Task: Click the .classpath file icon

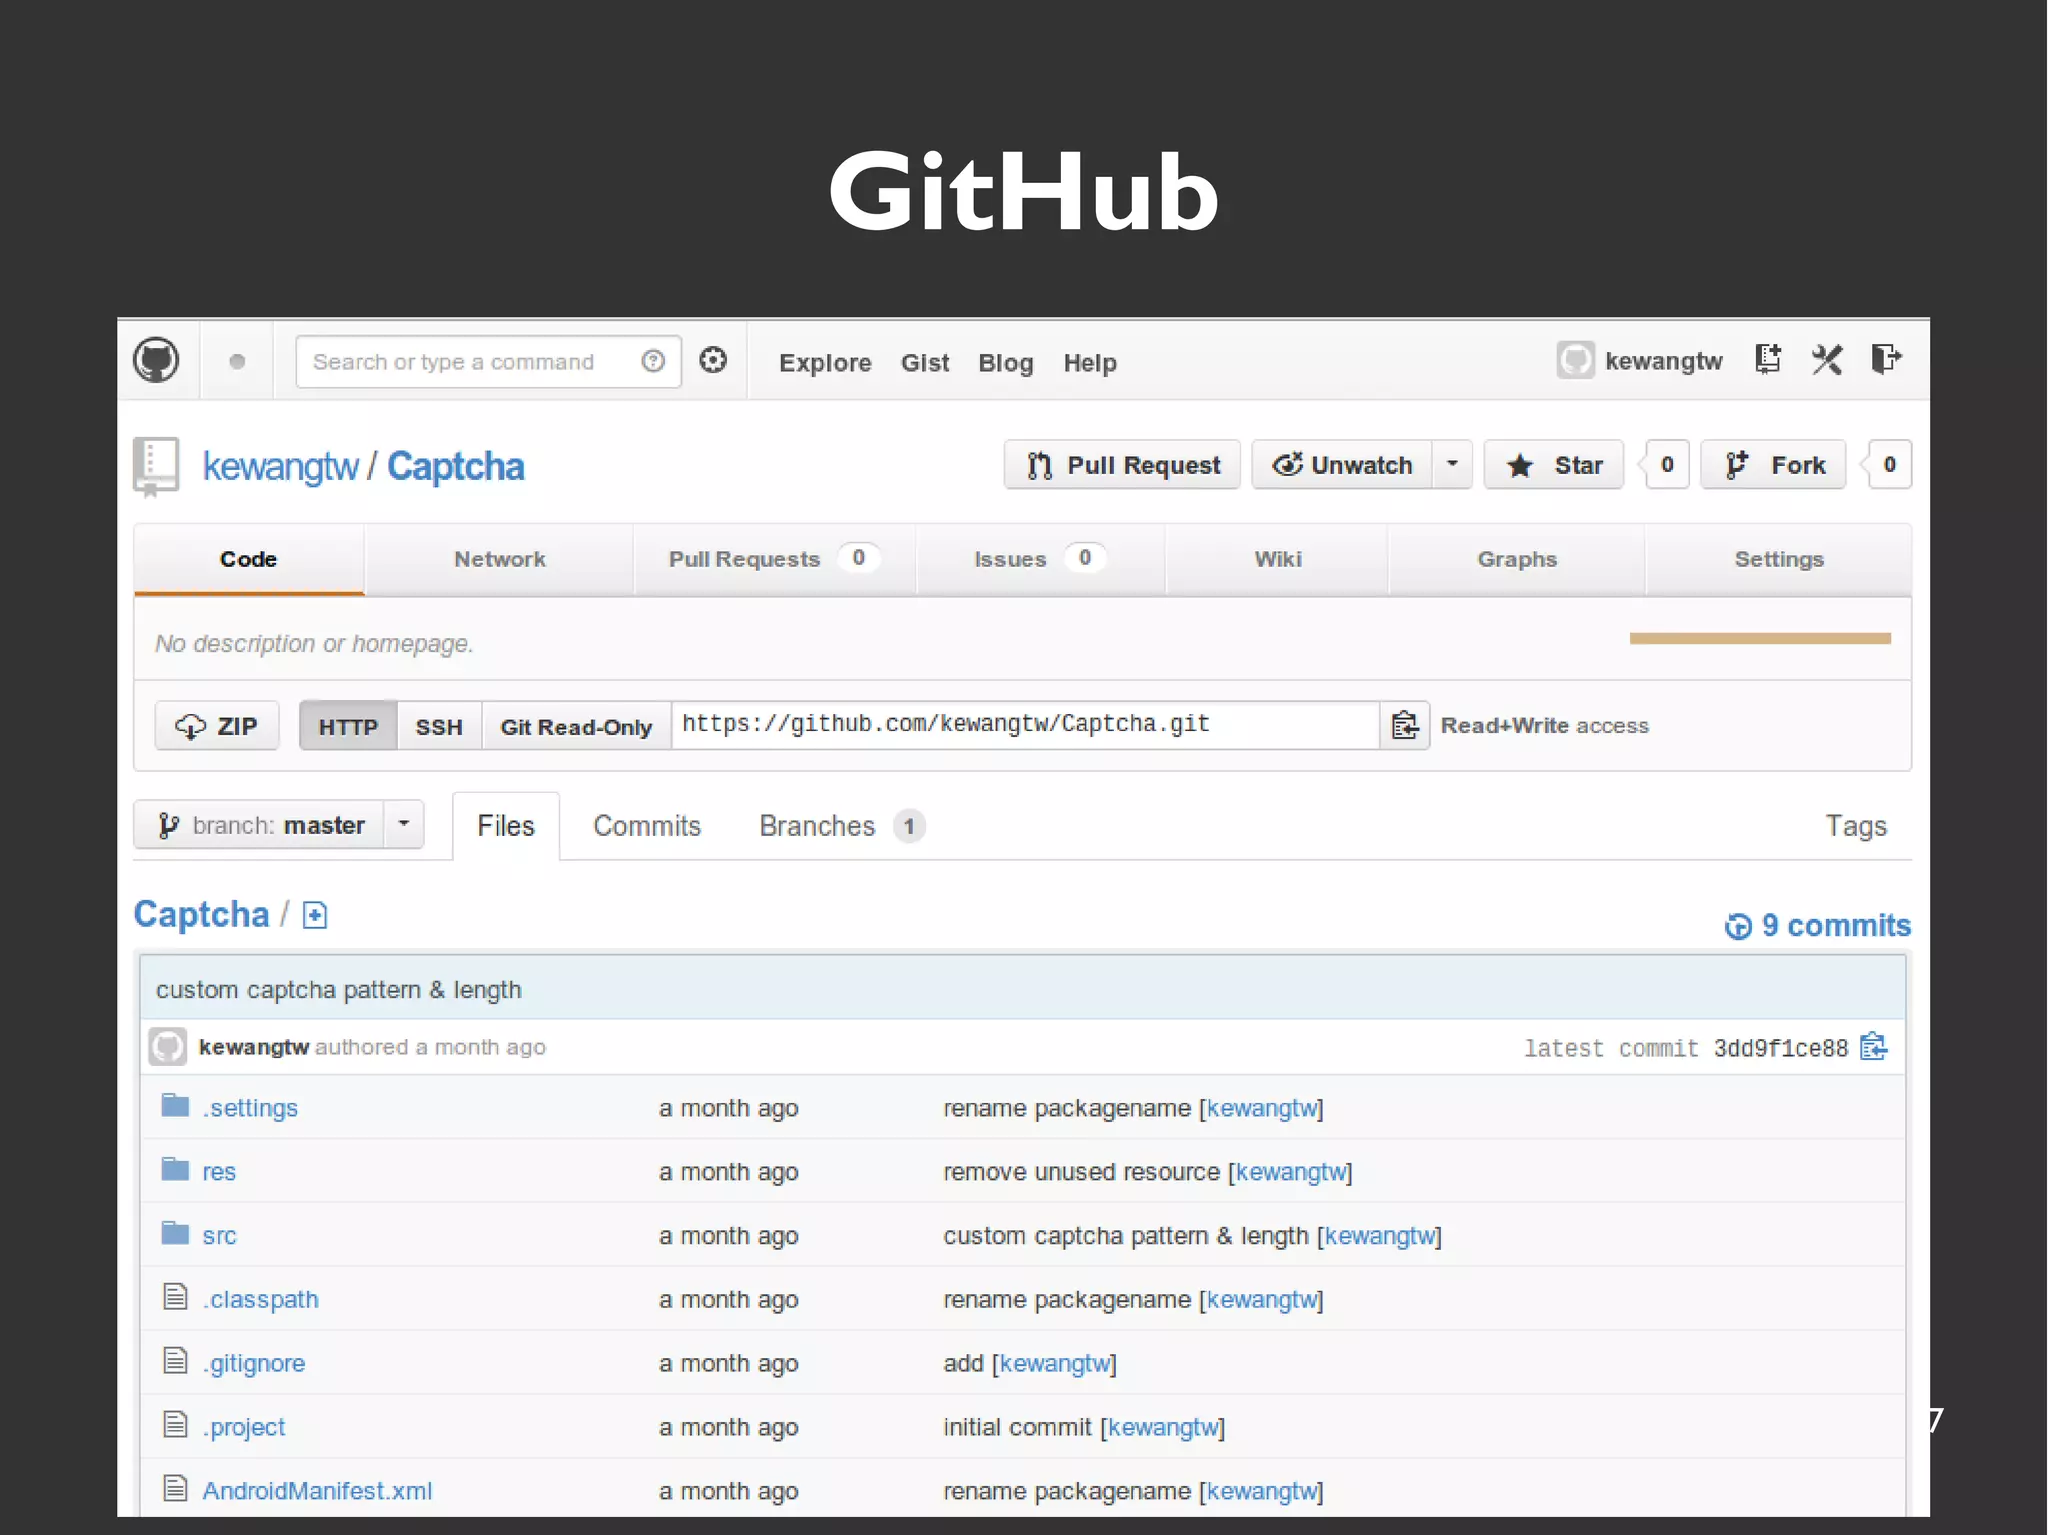Action: coord(176,1297)
